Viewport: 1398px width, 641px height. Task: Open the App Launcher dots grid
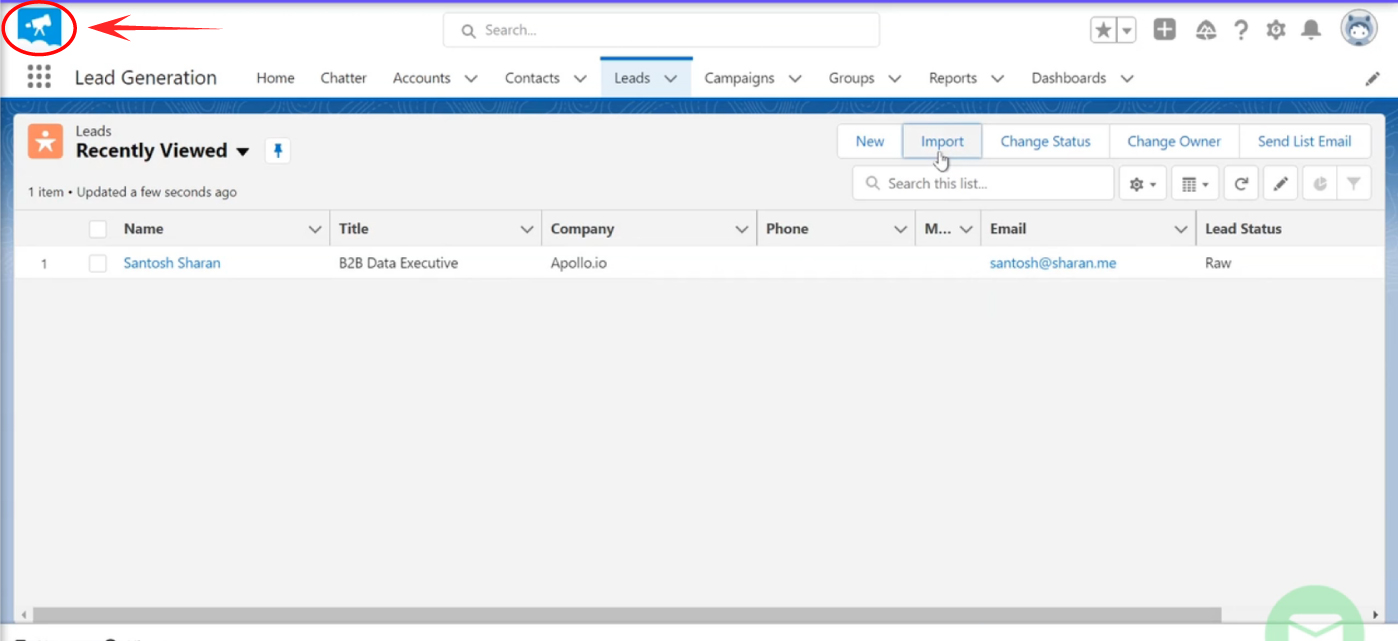click(39, 77)
